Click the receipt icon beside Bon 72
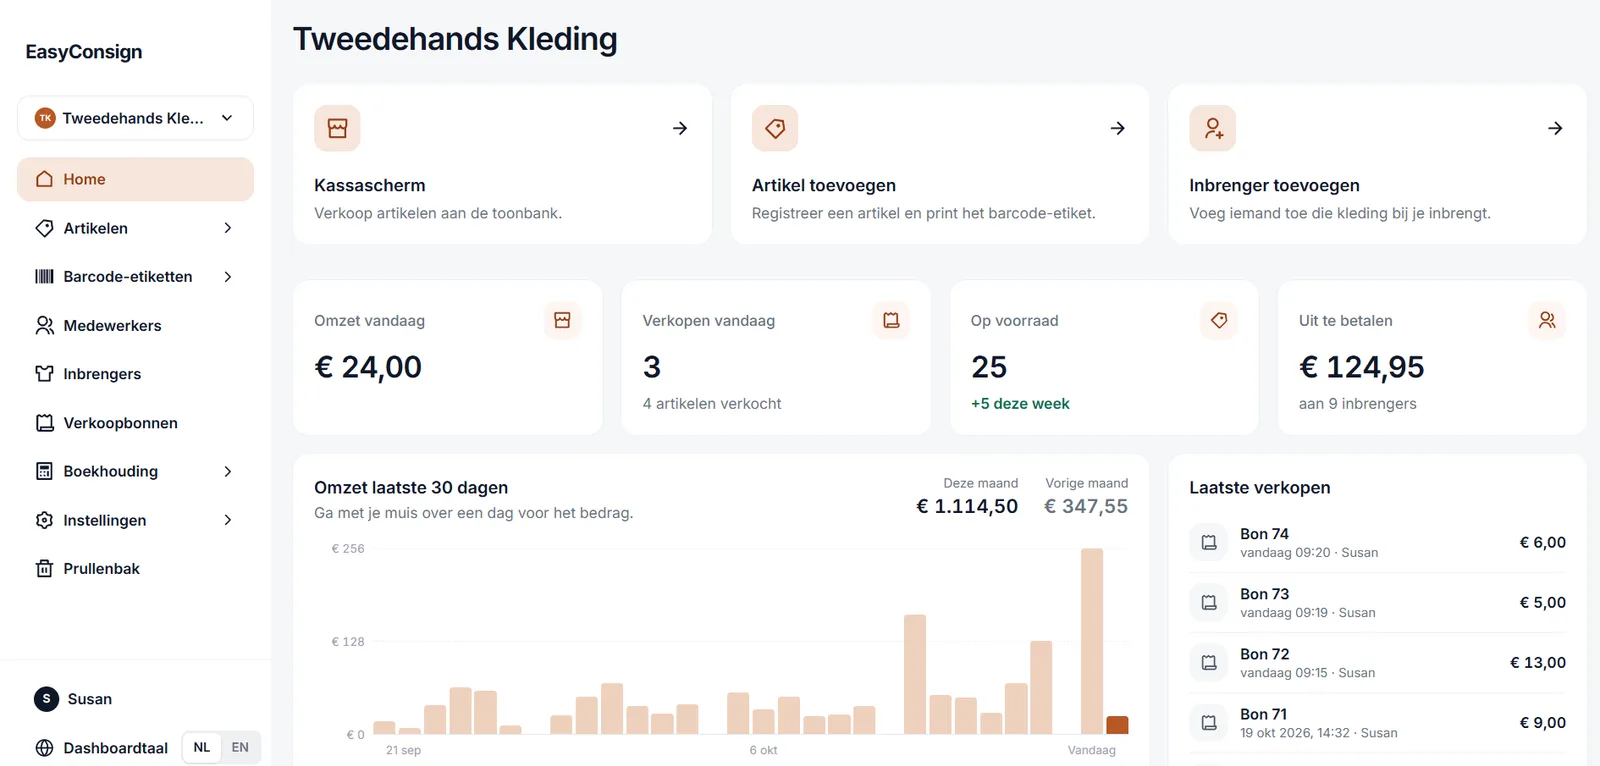The image size is (1600, 766). (1209, 662)
